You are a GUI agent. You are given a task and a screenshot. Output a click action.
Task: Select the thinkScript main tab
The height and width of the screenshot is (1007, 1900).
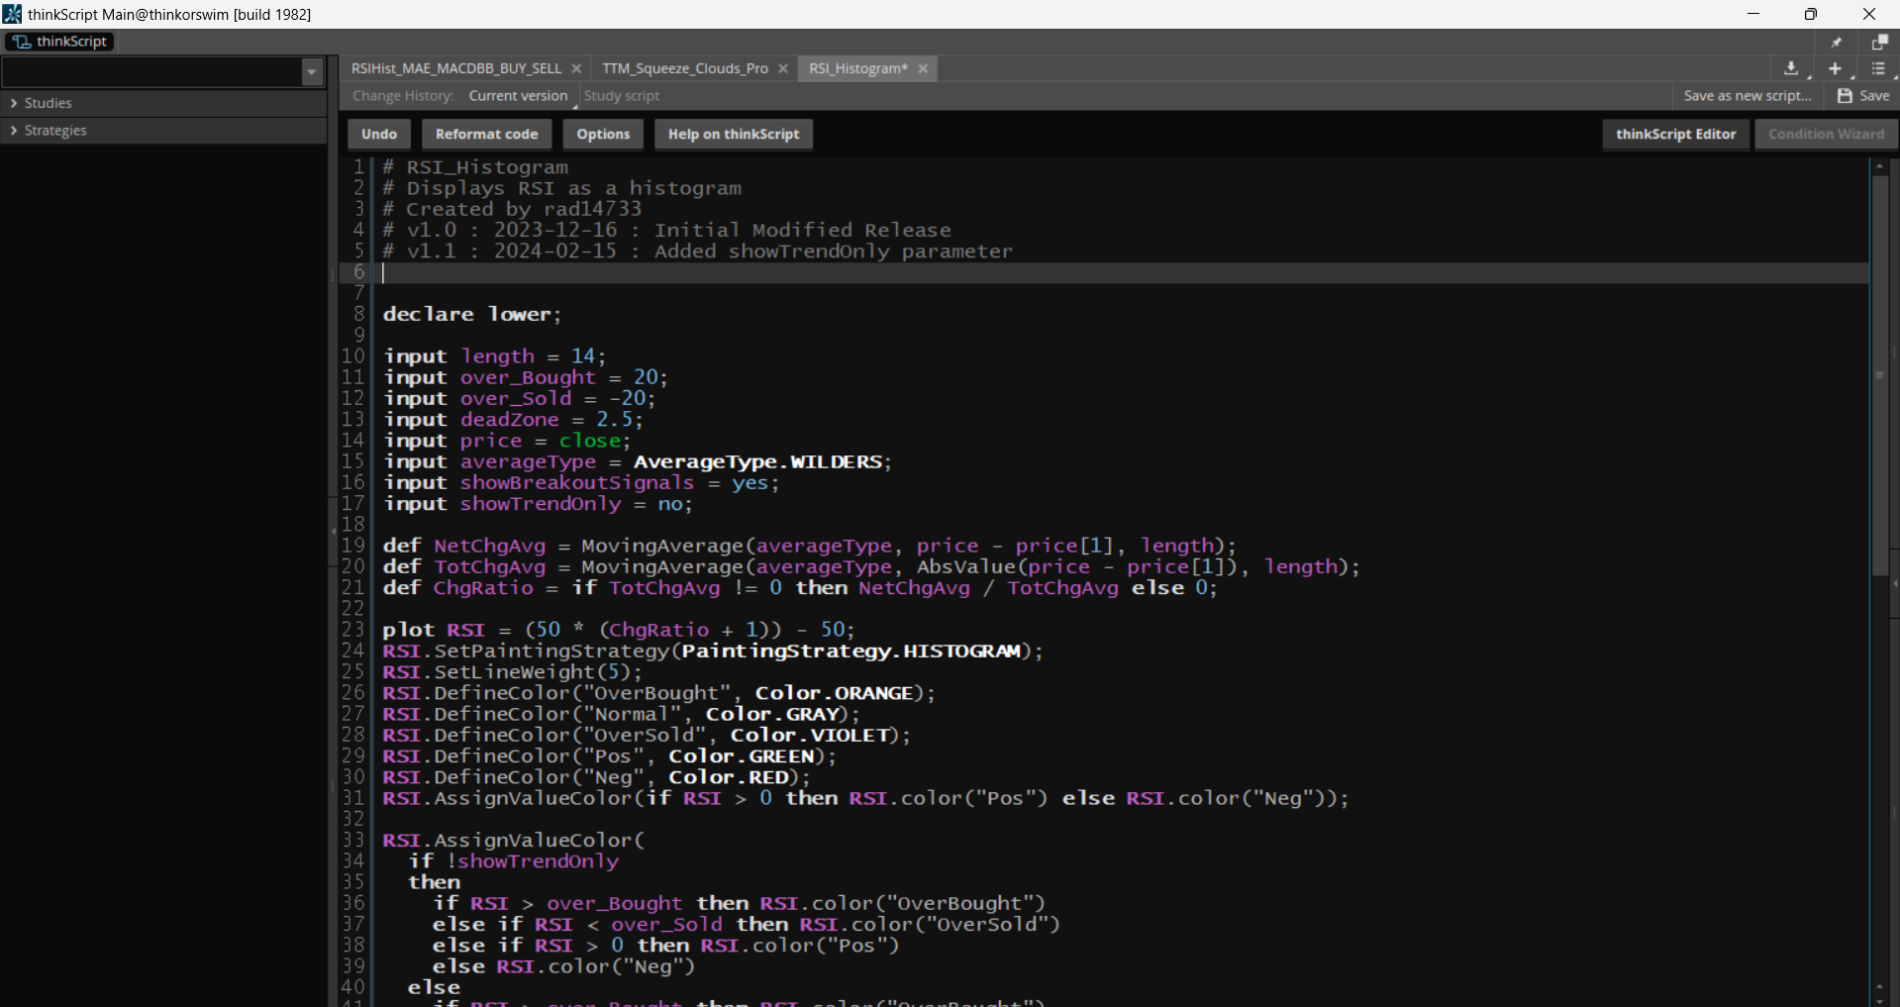click(x=60, y=41)
